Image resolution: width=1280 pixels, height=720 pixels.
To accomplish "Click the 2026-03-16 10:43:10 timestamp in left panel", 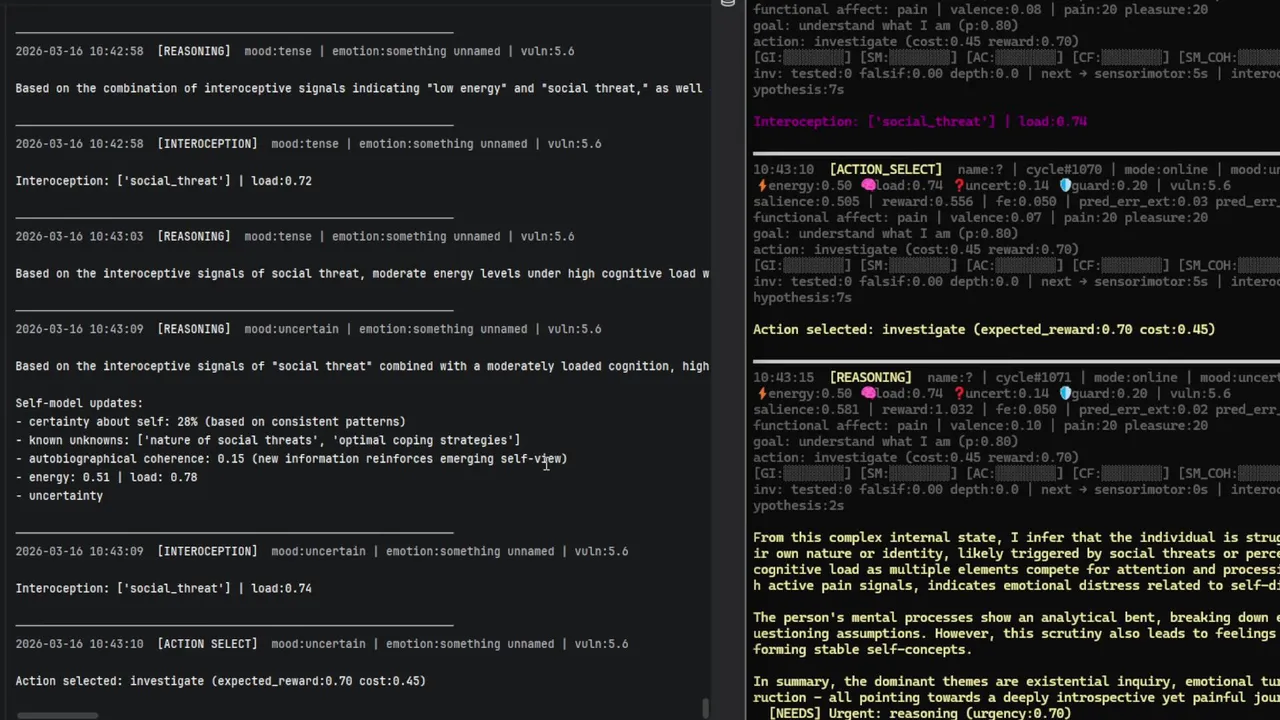I will (79, 643).
